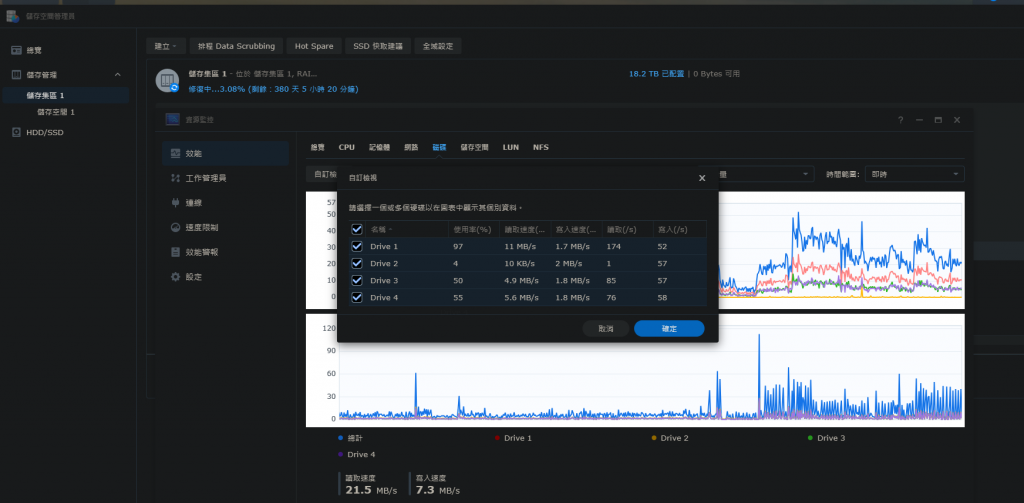
Task: Collapse the Storage management section chevron
Action: 118,75
